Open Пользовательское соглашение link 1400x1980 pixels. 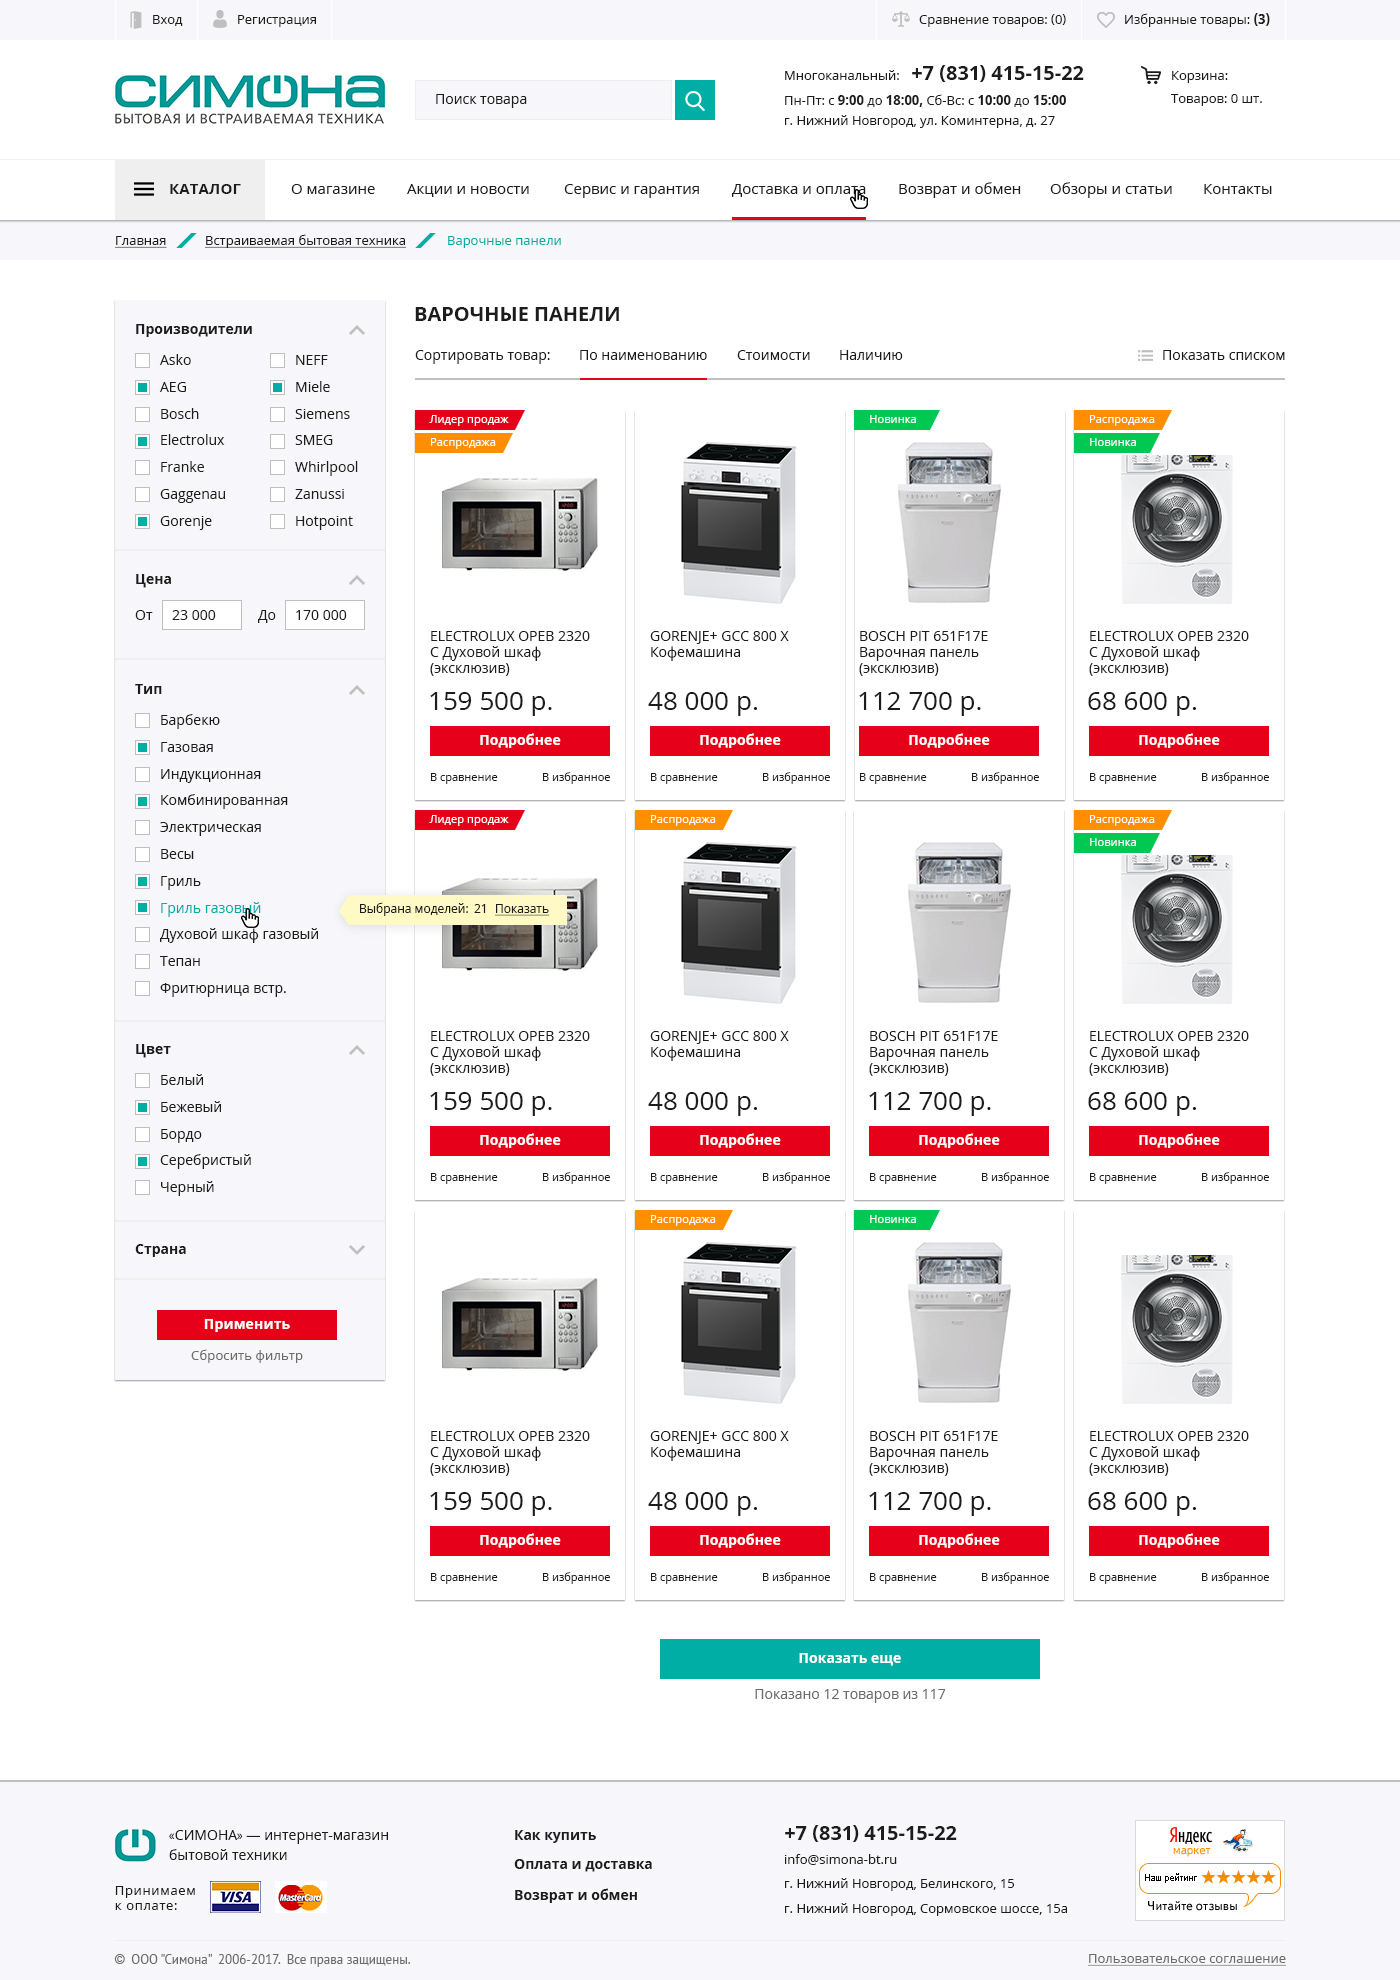tap(1187, 1959)
